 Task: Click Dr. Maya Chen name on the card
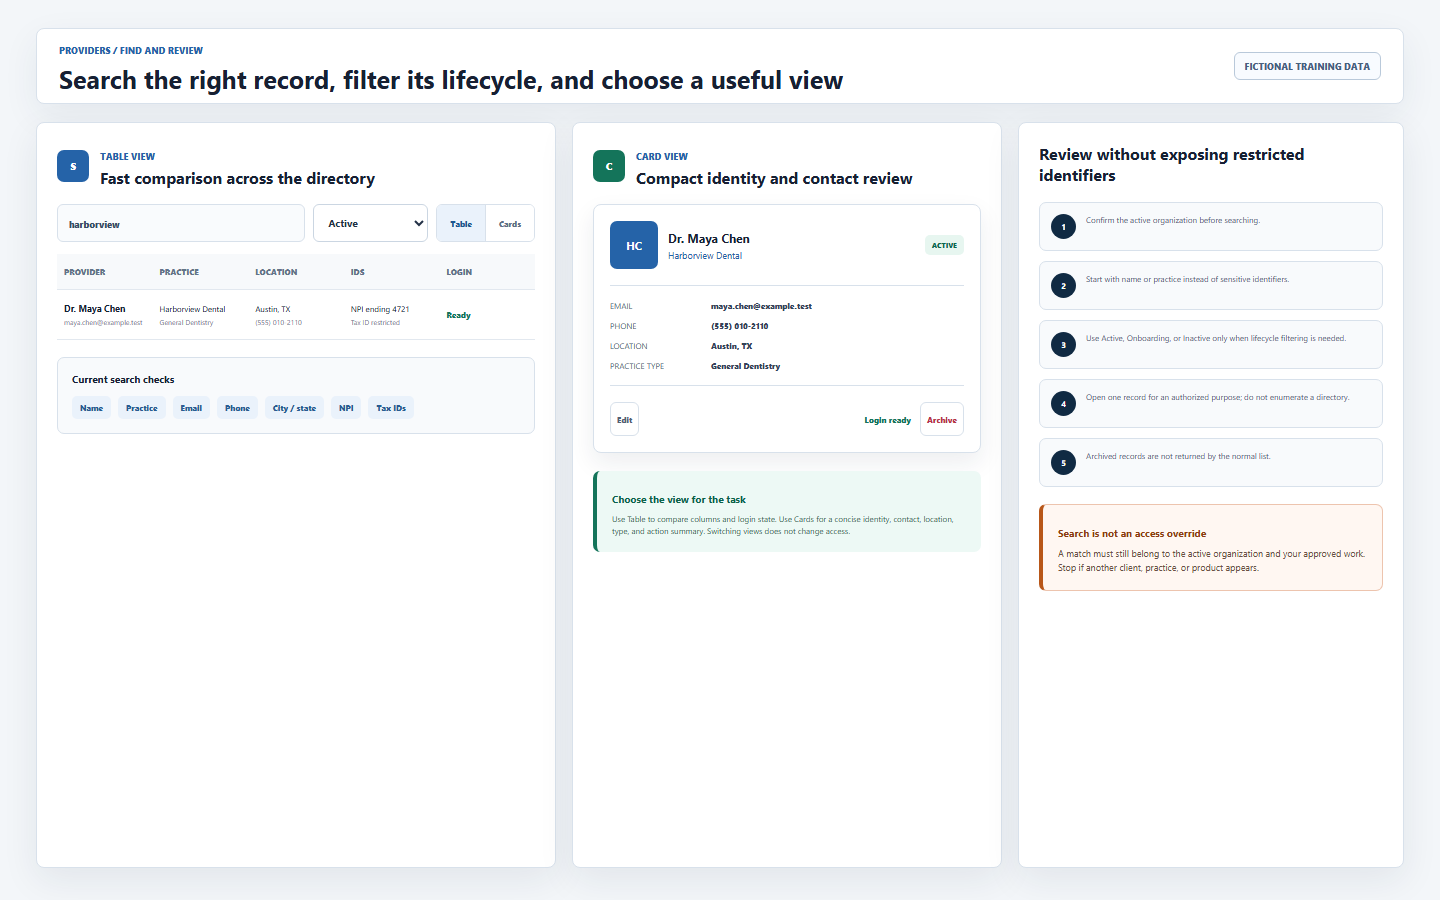click(709, 239)
